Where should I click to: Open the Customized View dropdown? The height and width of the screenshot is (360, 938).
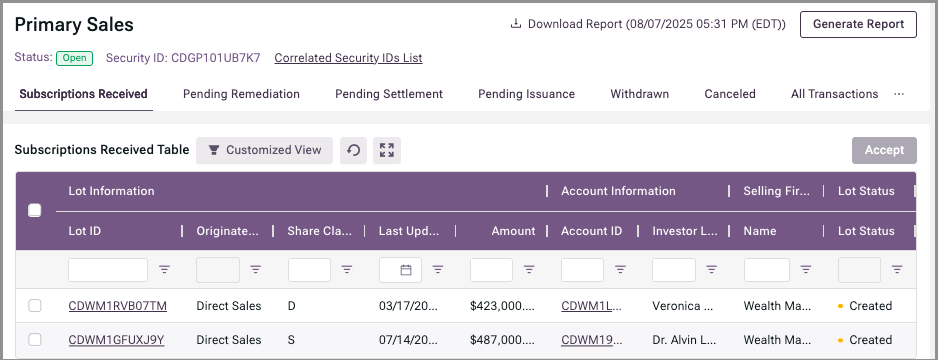(x=264, y=150)
